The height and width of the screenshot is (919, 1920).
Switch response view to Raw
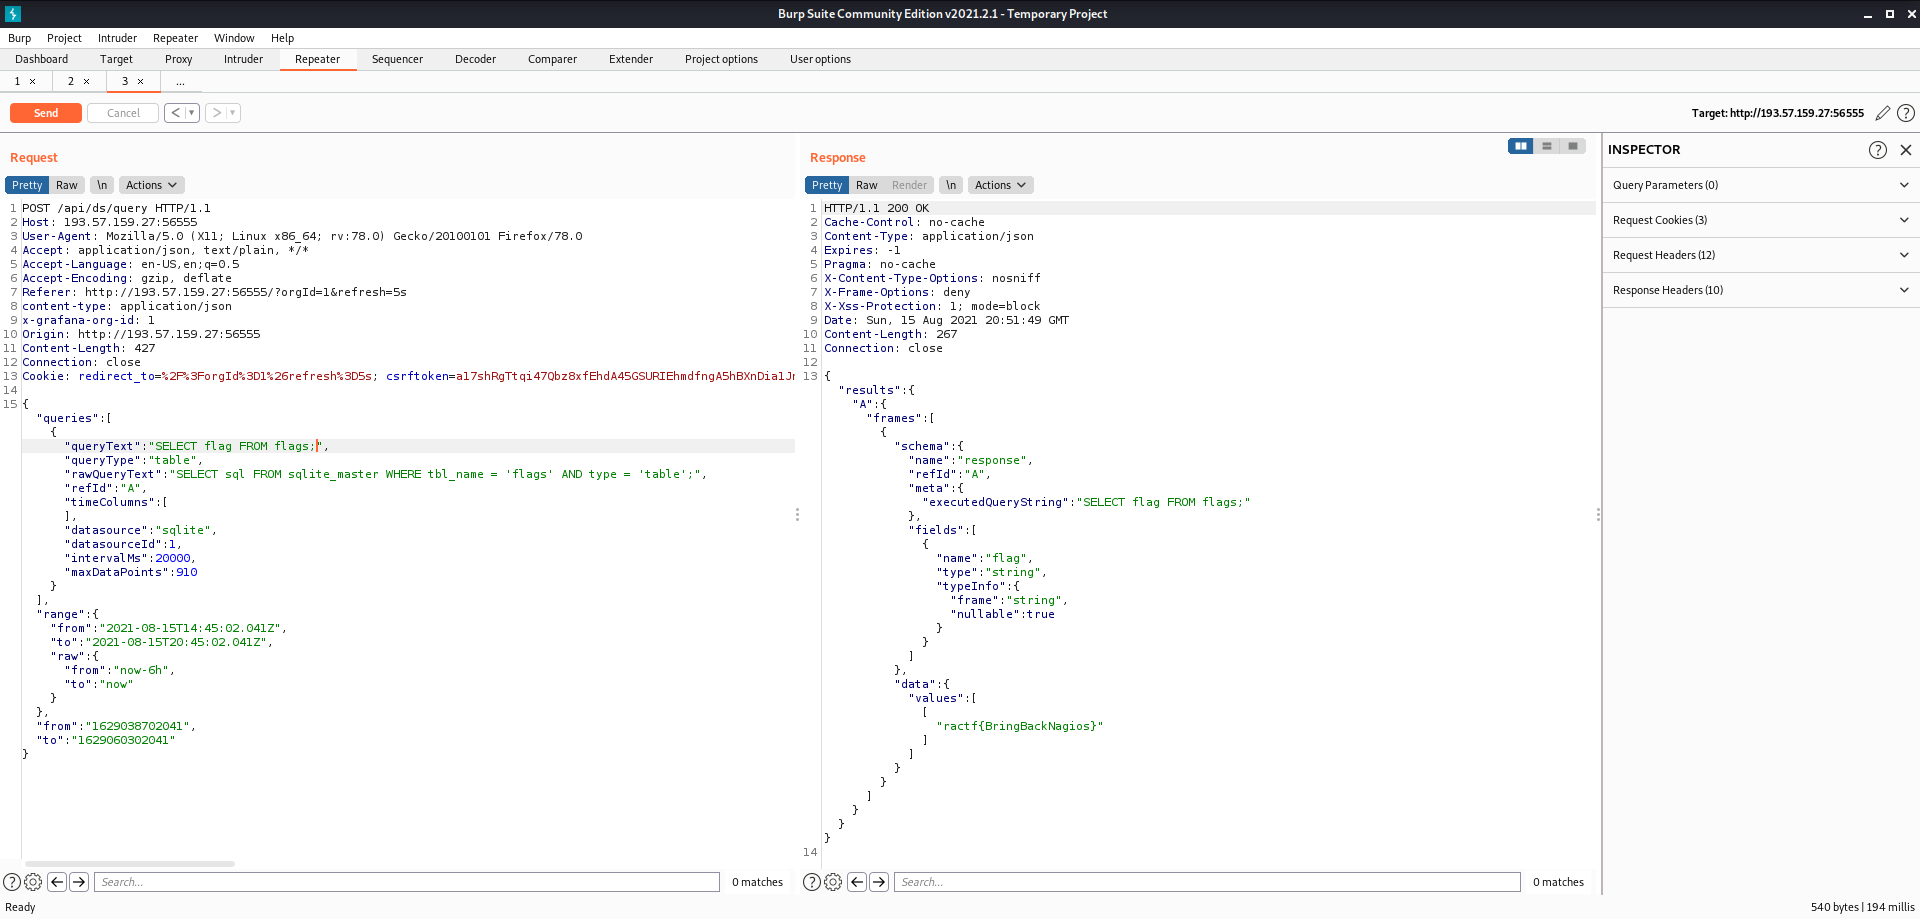click(867, 185)
